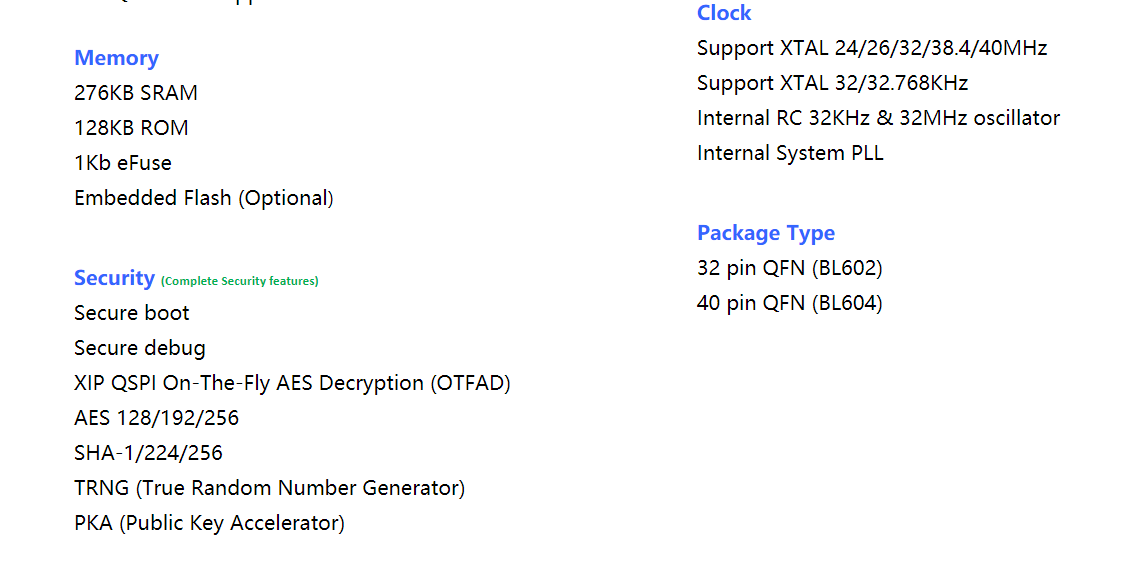This screenshot has height=572, width=1122.
Task: Click the 1Kb eFuse entry
Action: [123, 163]
